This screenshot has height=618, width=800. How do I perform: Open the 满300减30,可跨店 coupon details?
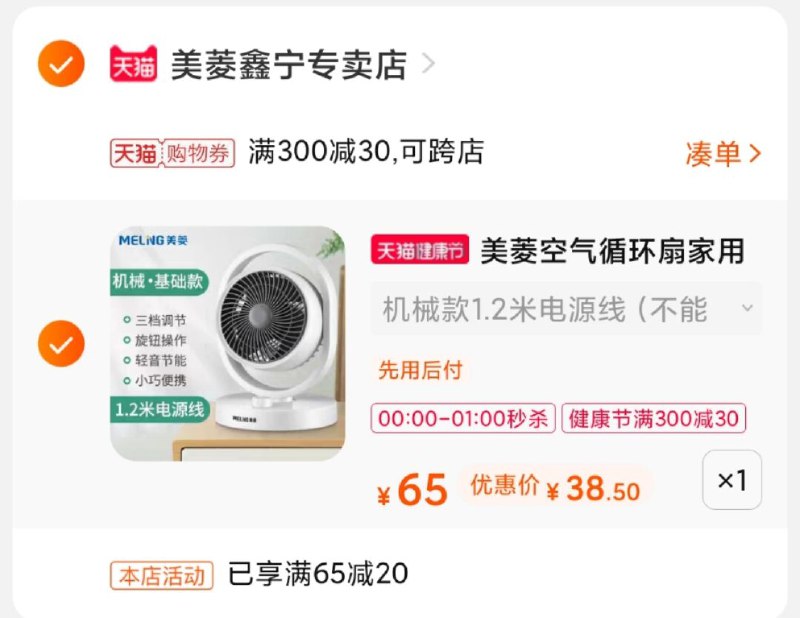click(x=366, y=152)
